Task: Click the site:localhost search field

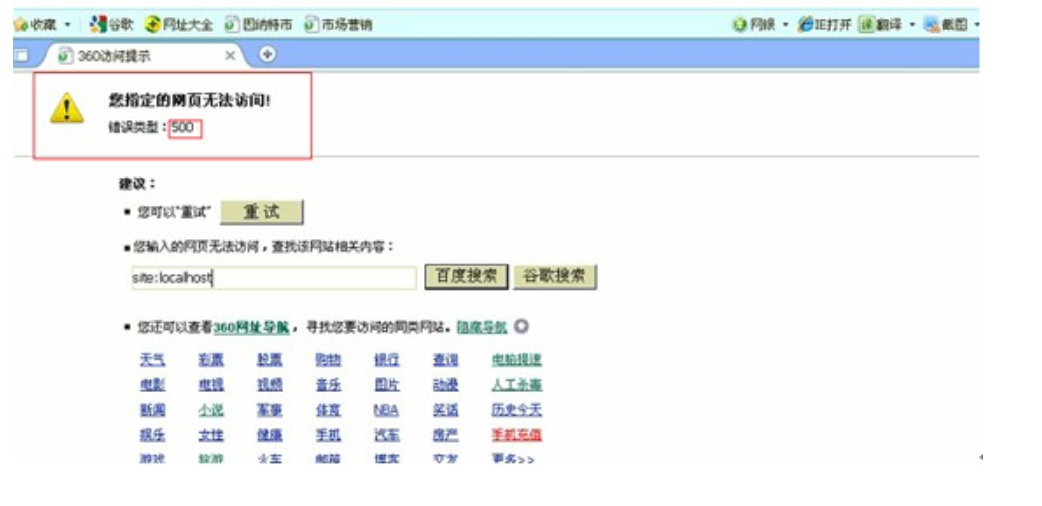Action: (x=272, y=278)
